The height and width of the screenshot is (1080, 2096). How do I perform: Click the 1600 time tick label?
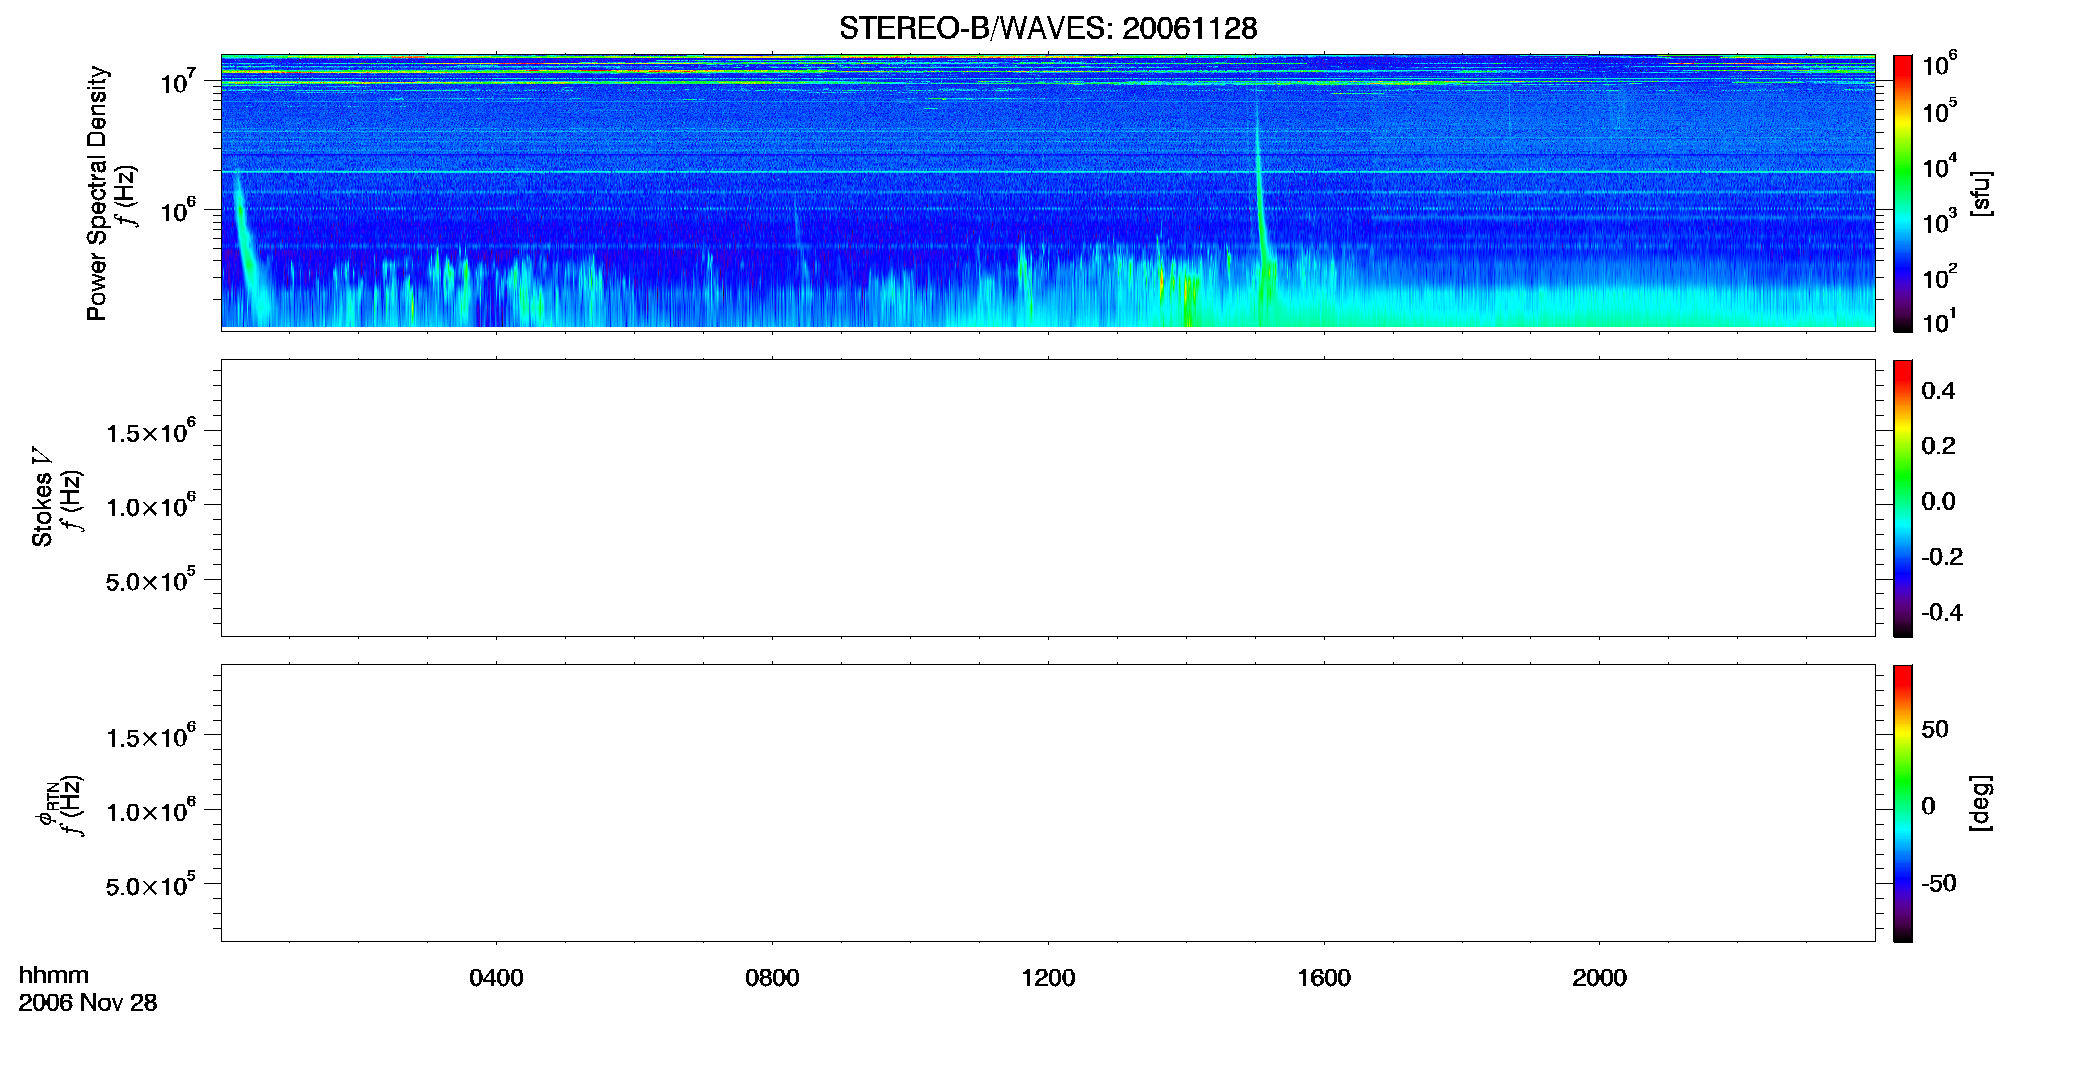point(1324,978)
